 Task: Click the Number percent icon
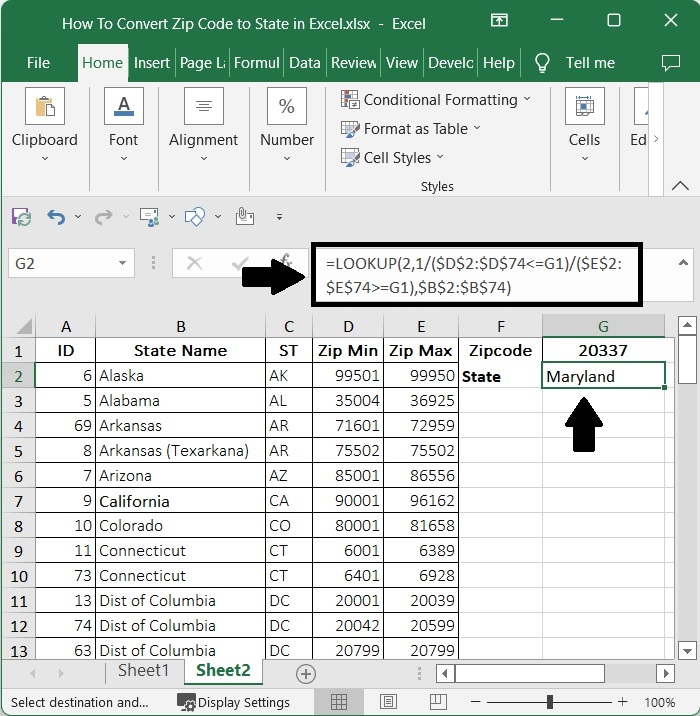(x=286, y=106)
